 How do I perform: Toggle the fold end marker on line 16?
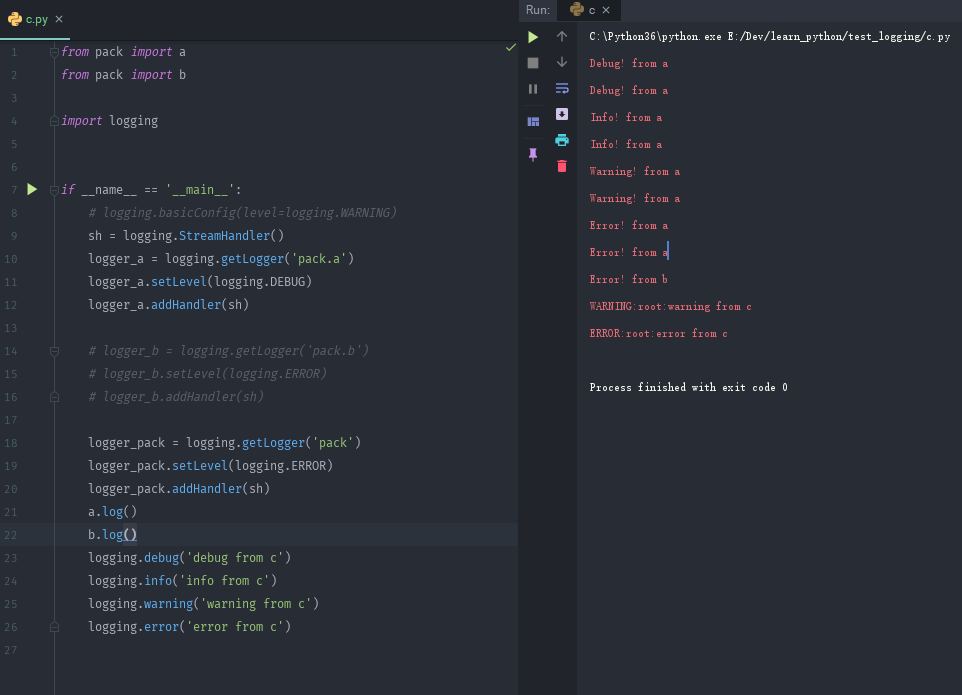click(54, 397)
